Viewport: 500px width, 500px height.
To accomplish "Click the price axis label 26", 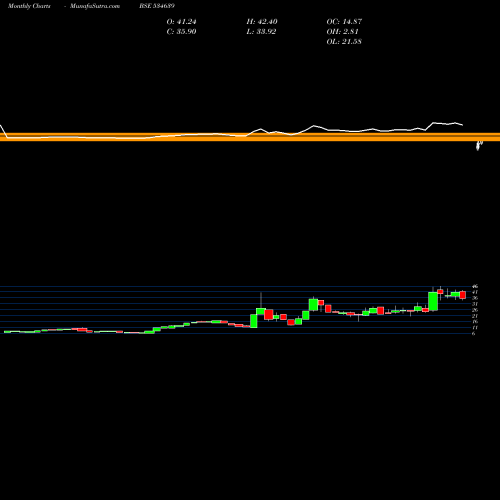I will pyautogui.click(x=475, y=310).
